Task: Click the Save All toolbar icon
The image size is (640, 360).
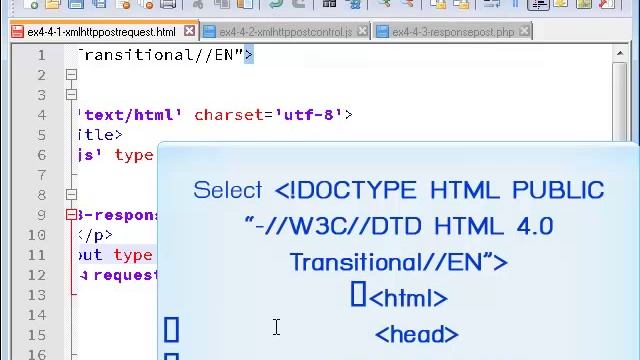Action: pyautogui.click(x=99, y=4)
